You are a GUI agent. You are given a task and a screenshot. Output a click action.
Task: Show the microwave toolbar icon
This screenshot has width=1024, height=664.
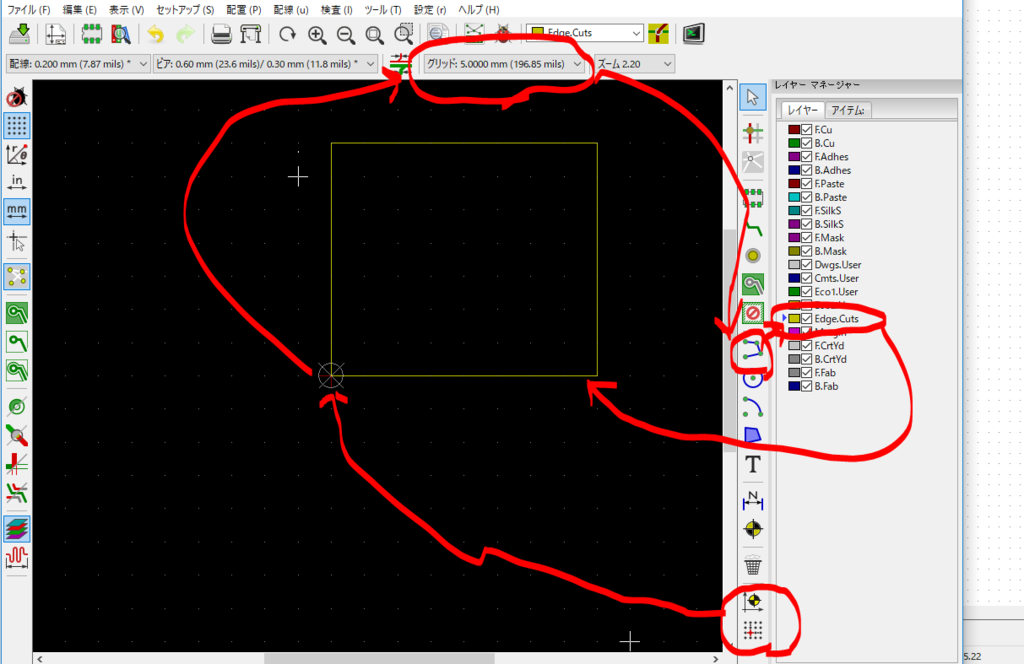click(16, 558)
